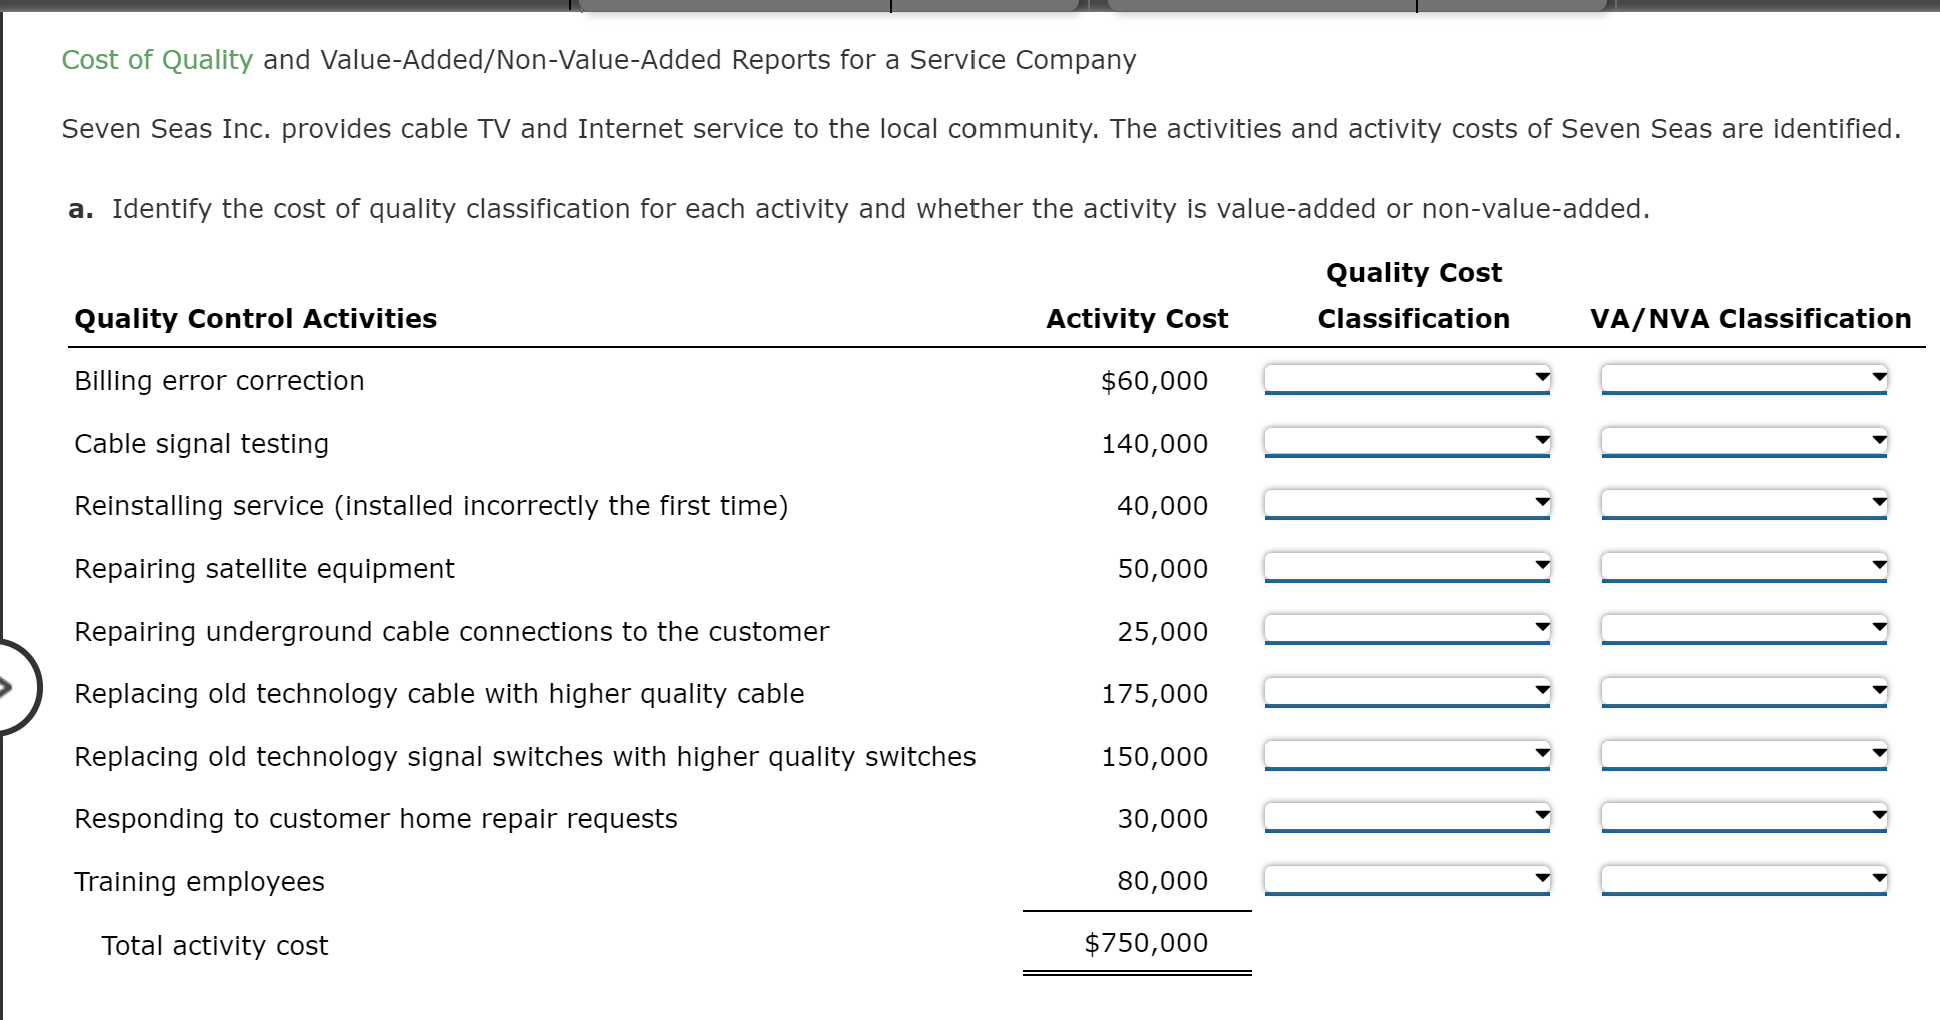
Task: Open Quality Cost dropdown for signal switches row
Action: tap(1407, 755)
